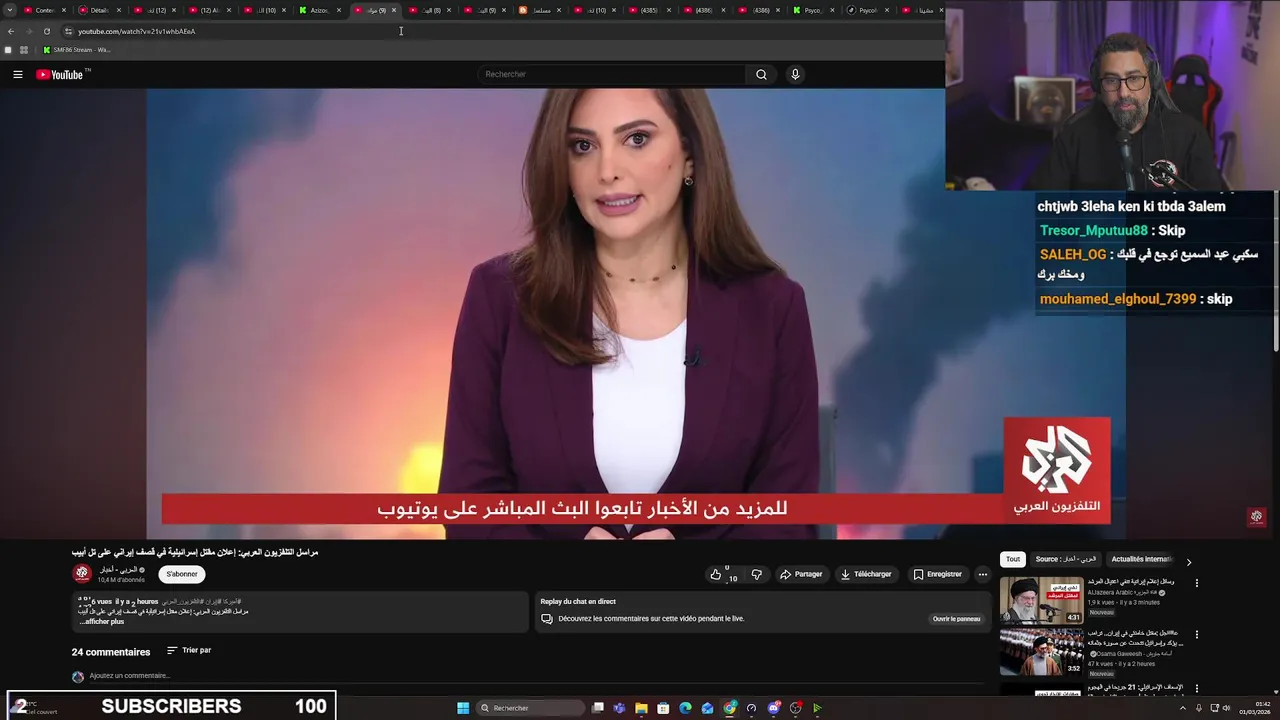Open chat replay with Ouvrir le panneau
The width and height of the screenshot is (1280, 720).
(x=957, y=619)
